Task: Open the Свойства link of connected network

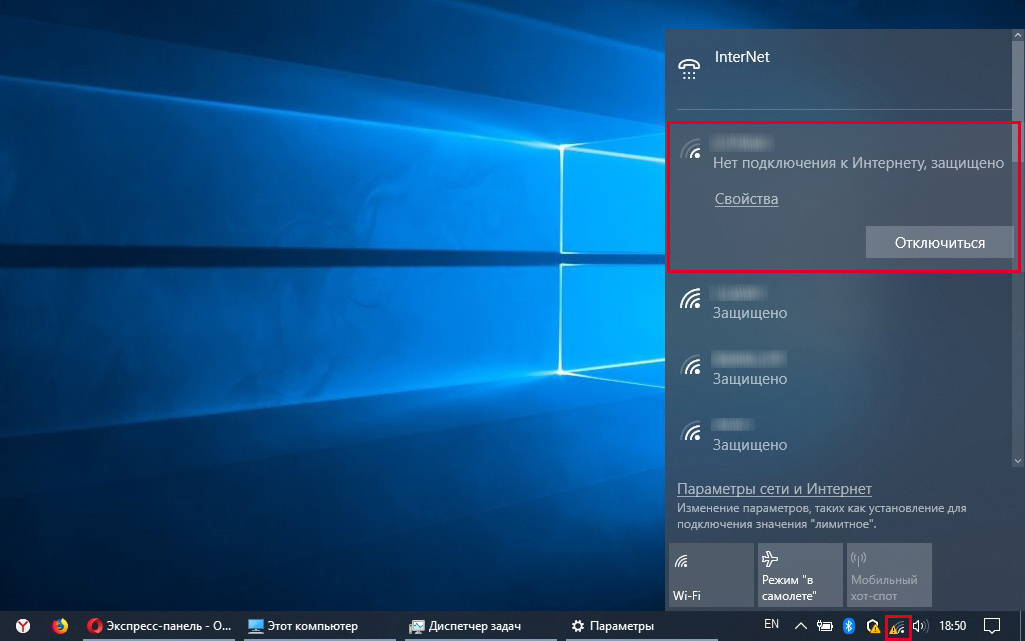Action: click(746, 199)
